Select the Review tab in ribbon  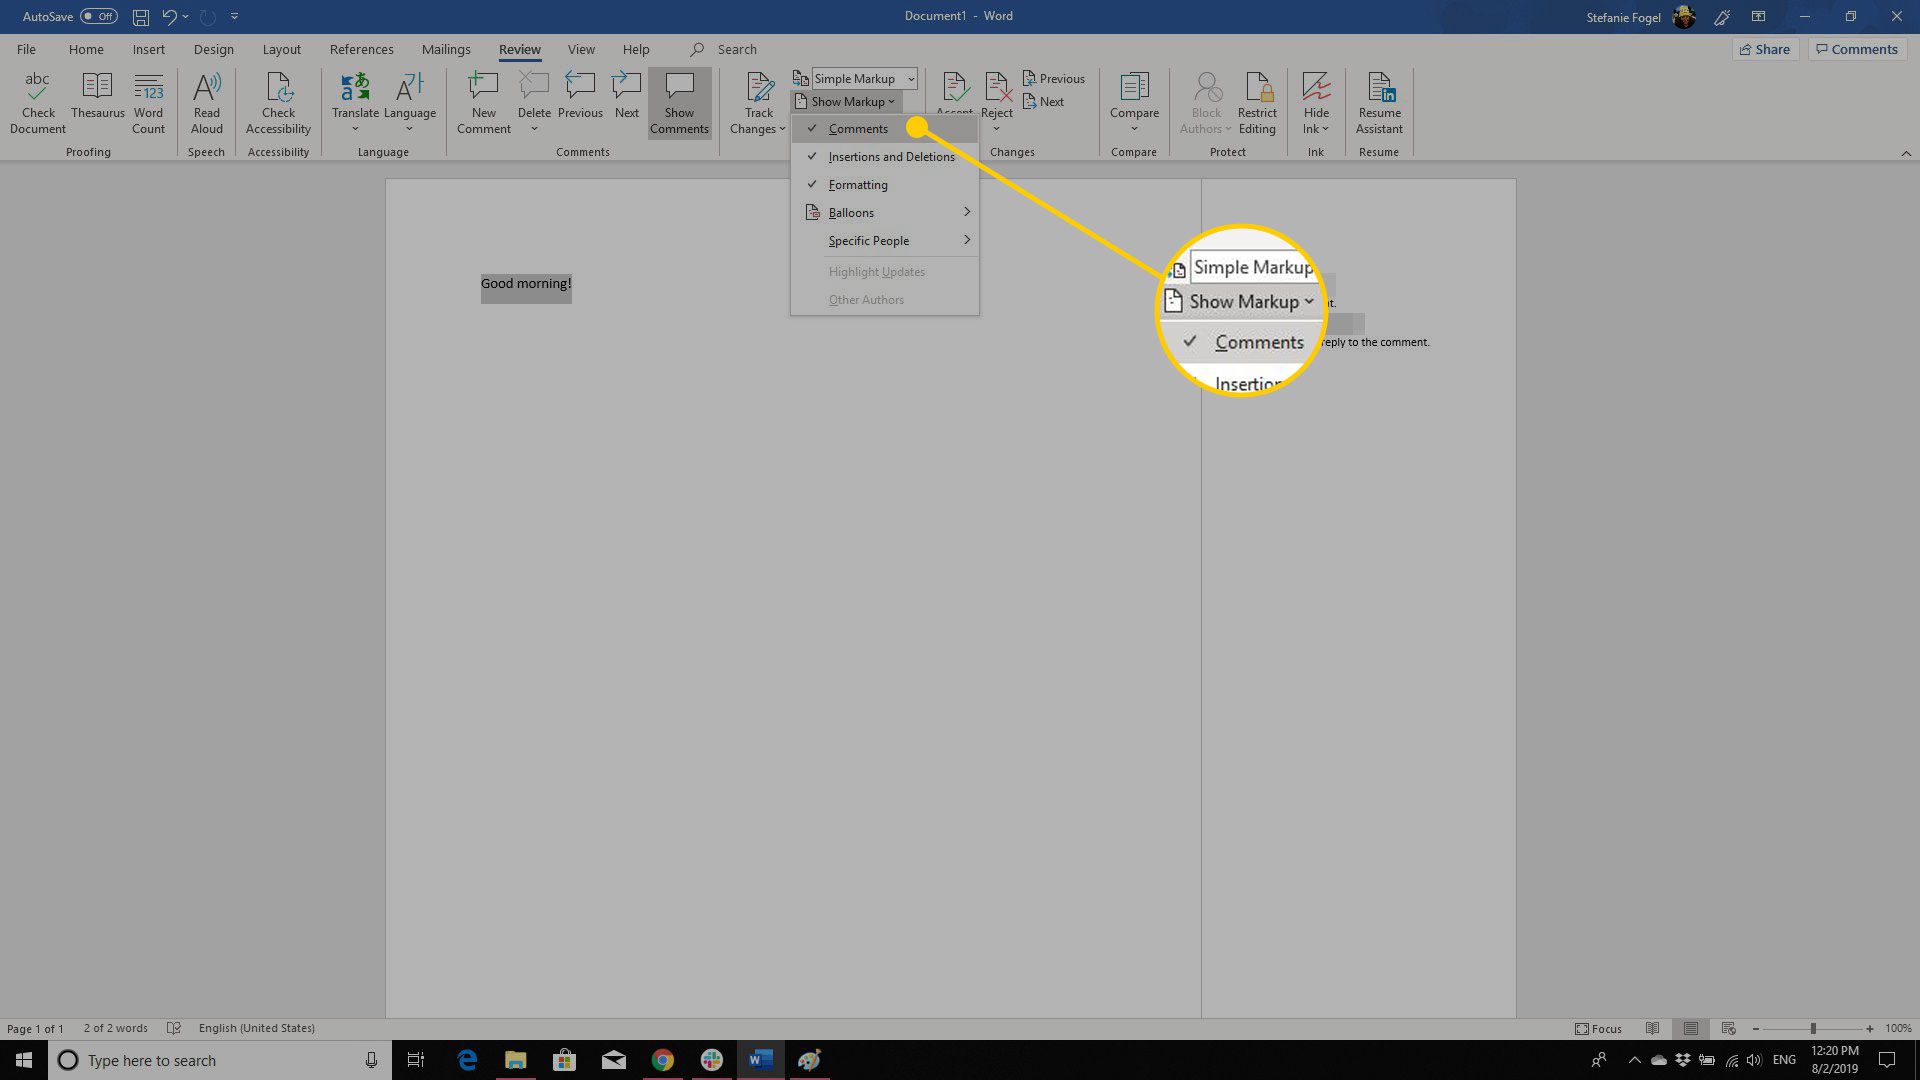pos(518,49)
